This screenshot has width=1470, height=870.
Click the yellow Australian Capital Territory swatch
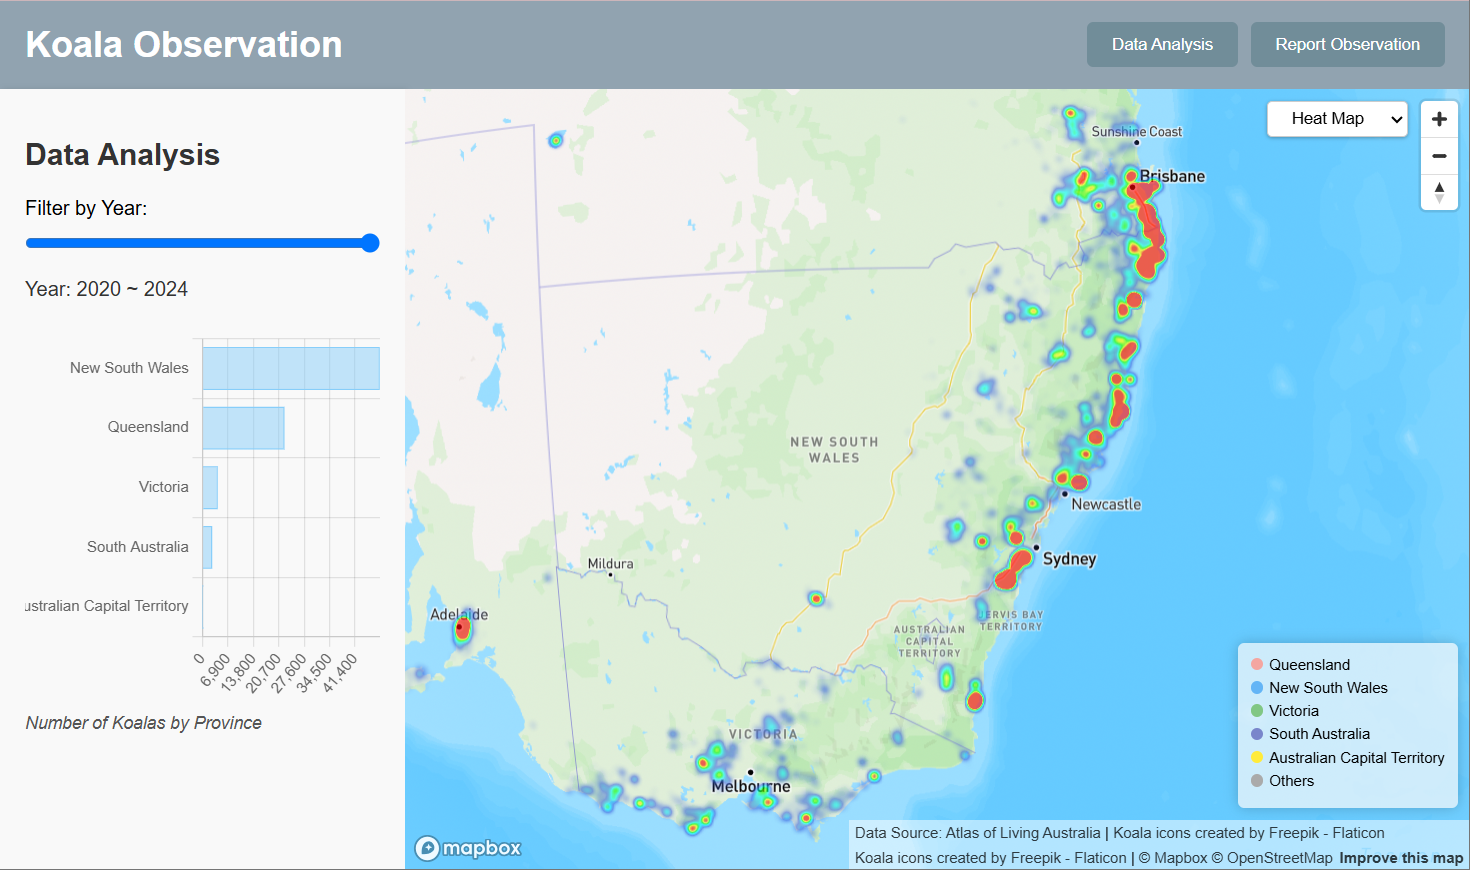pyautogui.click(x=1257, y=757)
